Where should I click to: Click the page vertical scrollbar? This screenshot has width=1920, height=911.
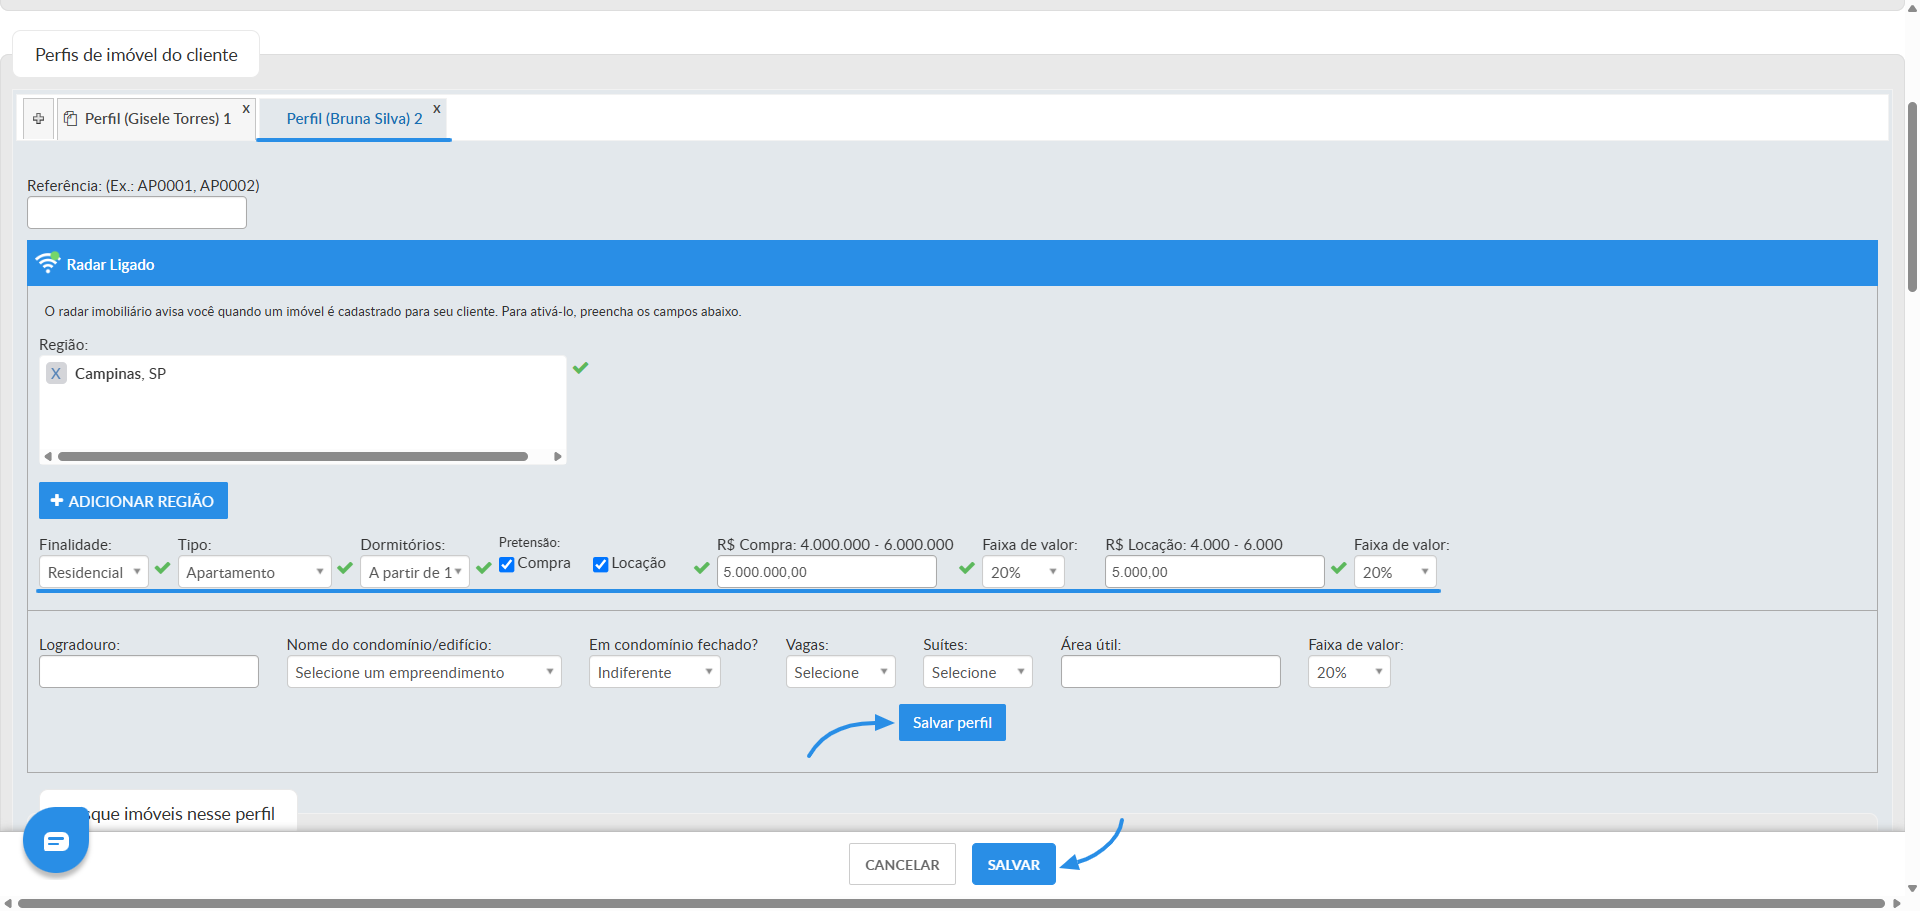point(1912,196)
